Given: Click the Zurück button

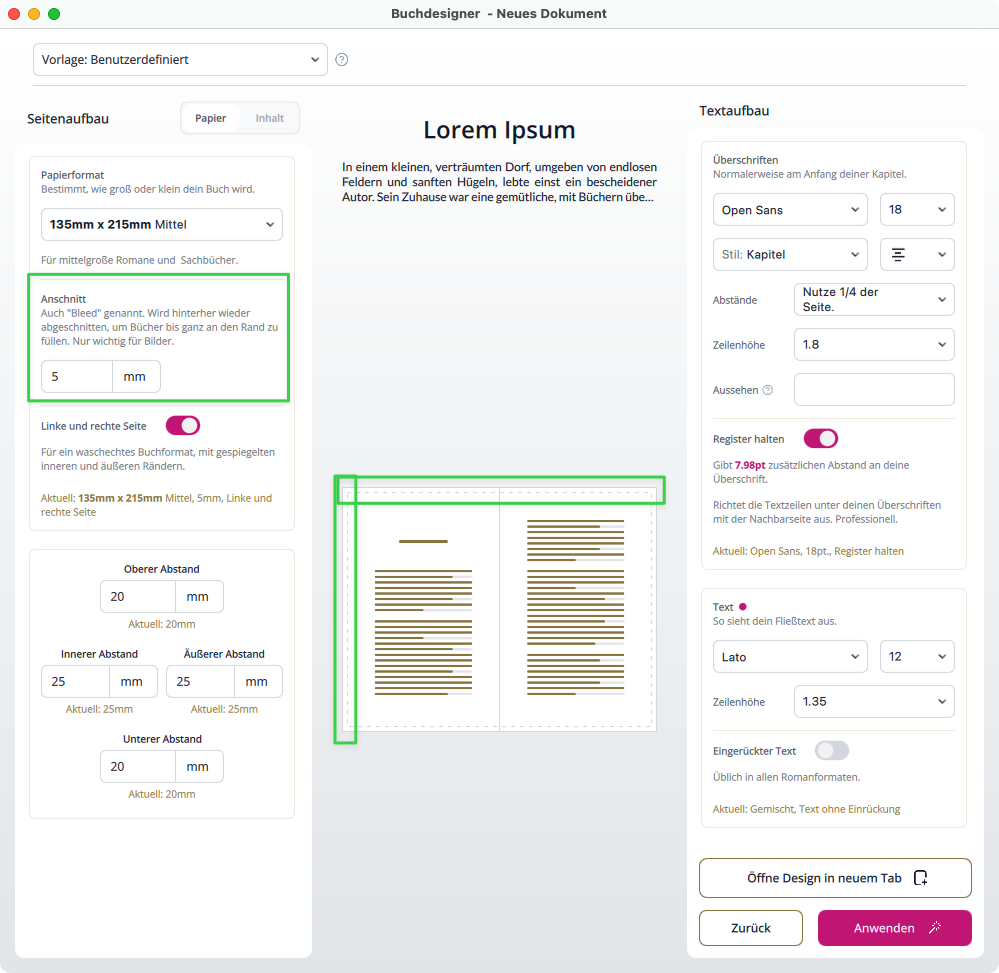Looking at the screenshot, I should tap(750, 928).
